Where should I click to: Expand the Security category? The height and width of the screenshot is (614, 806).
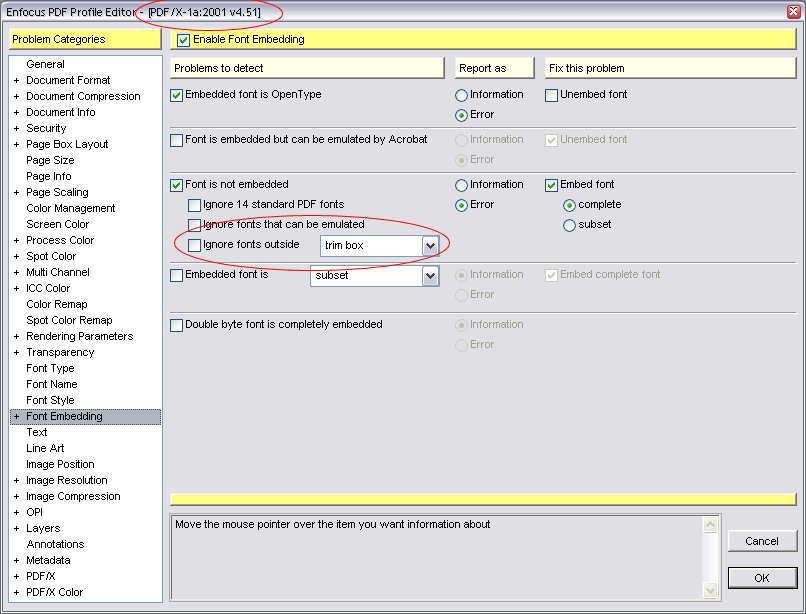pos(16,129)
